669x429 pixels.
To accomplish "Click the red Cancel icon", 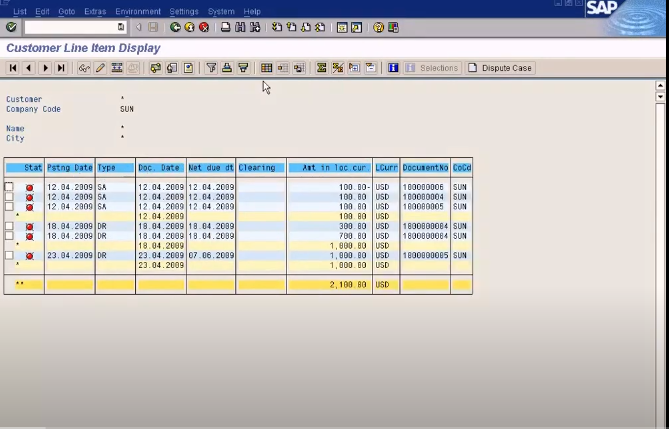I will 204,27.
